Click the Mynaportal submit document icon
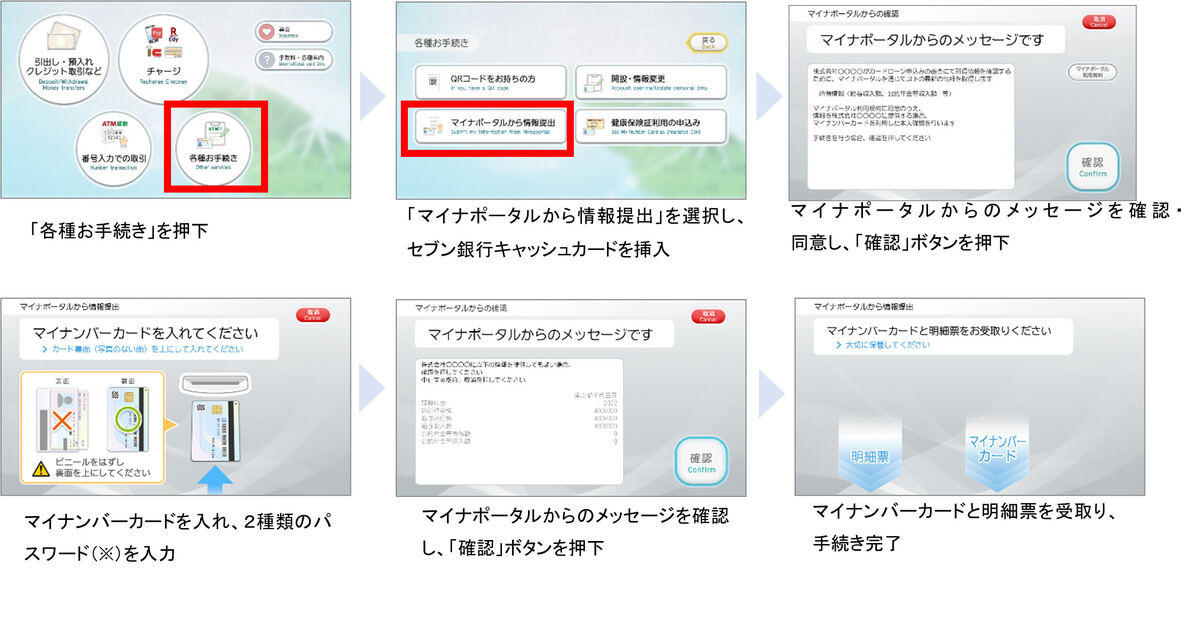The height and width of the screenshot is (622, 1200). [x=433, y=125]
